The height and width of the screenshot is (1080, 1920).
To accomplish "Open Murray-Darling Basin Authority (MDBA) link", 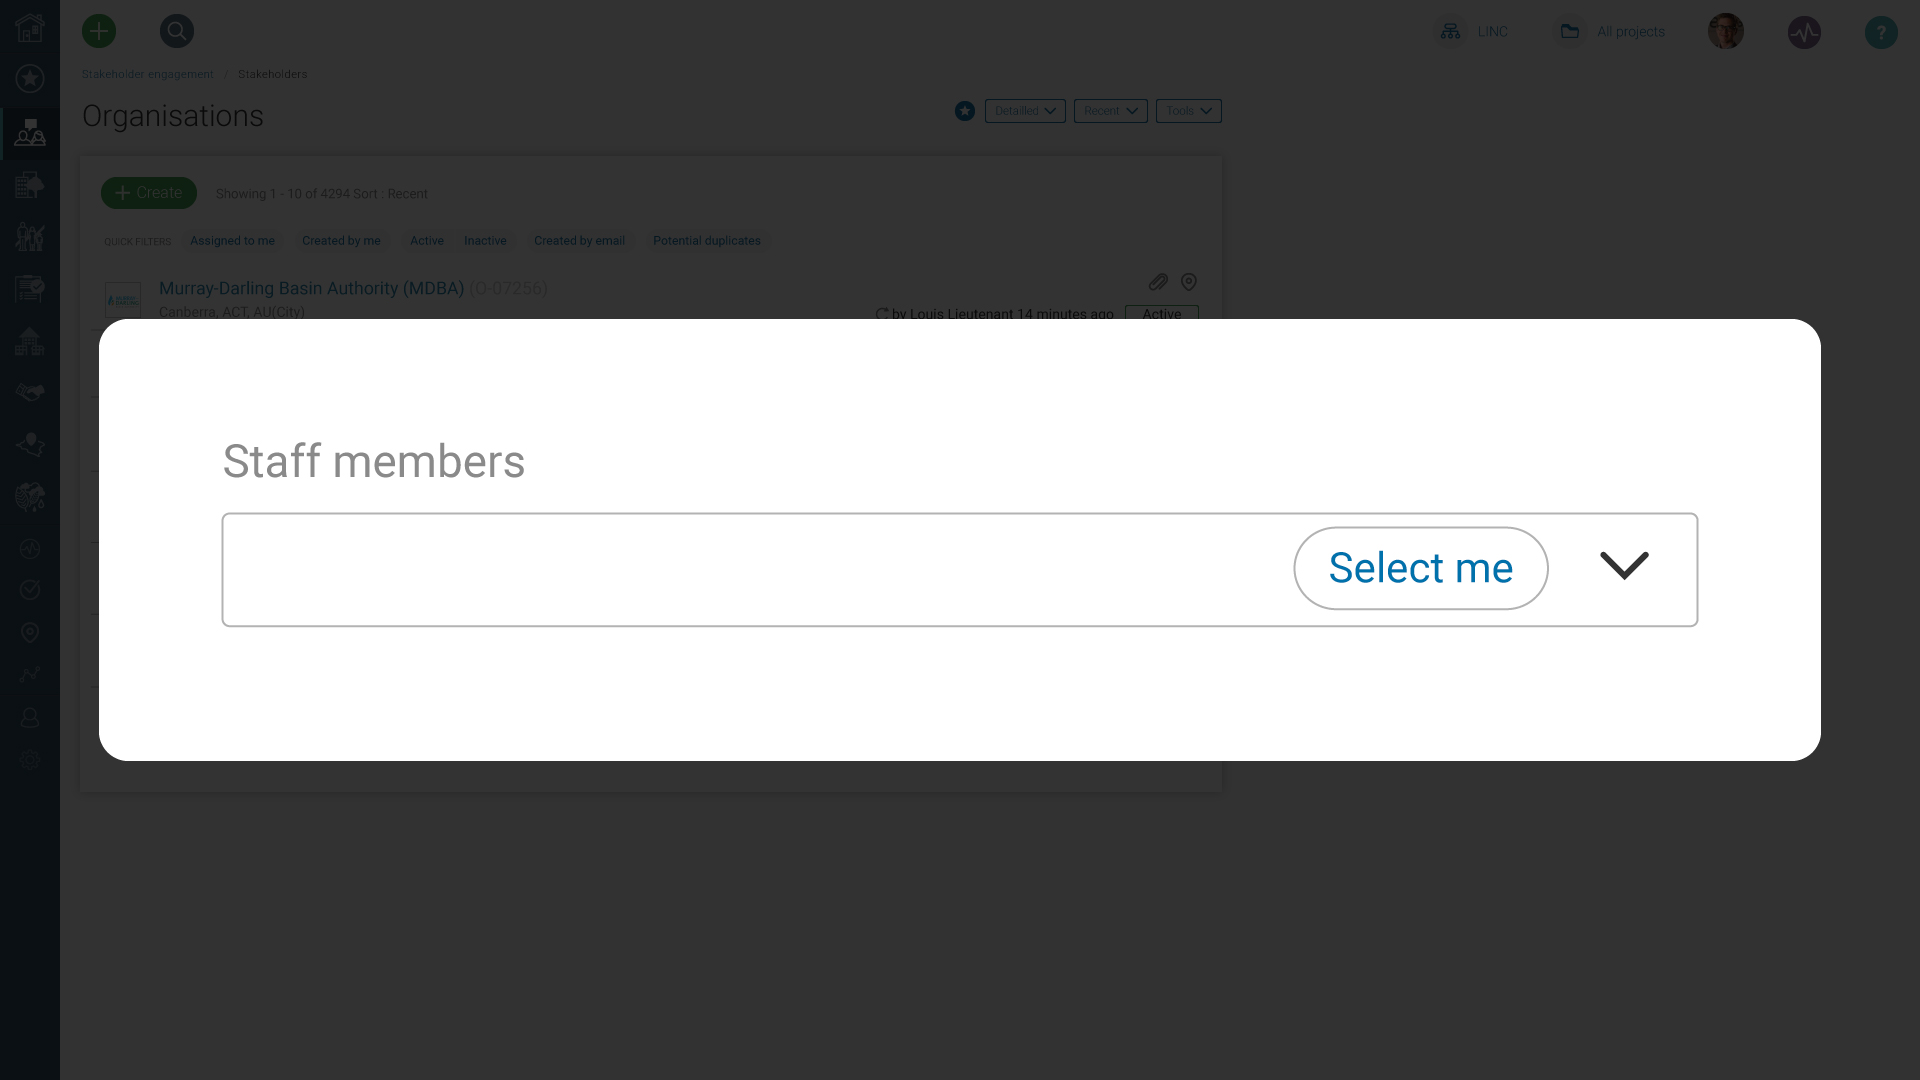I will [x=311, y=288].
